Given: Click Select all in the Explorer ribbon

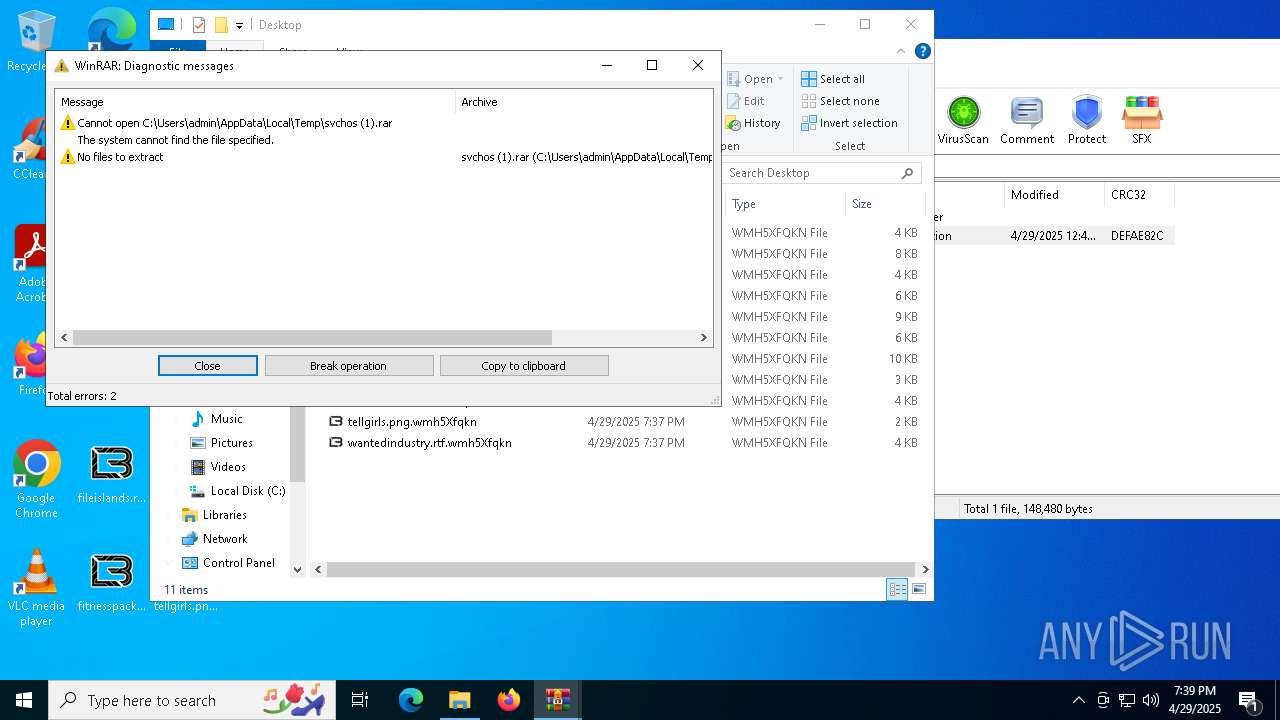Looking at the screenshot, I should click(833, 79).
